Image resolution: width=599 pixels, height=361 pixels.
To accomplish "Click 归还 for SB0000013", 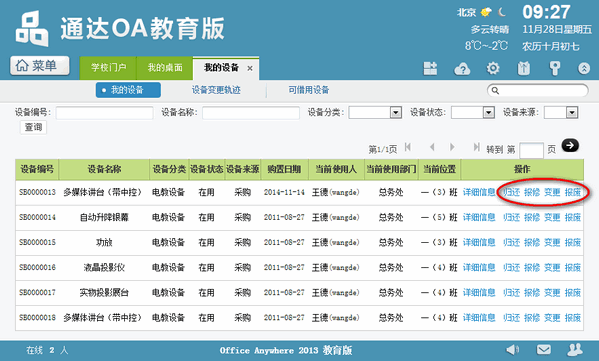I will (512, 192).
